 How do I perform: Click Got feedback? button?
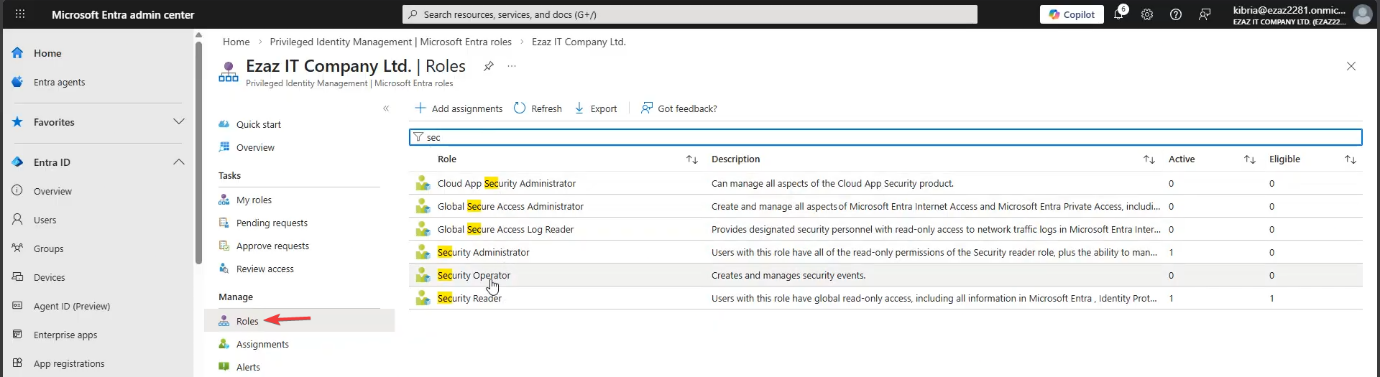(679, 108)
